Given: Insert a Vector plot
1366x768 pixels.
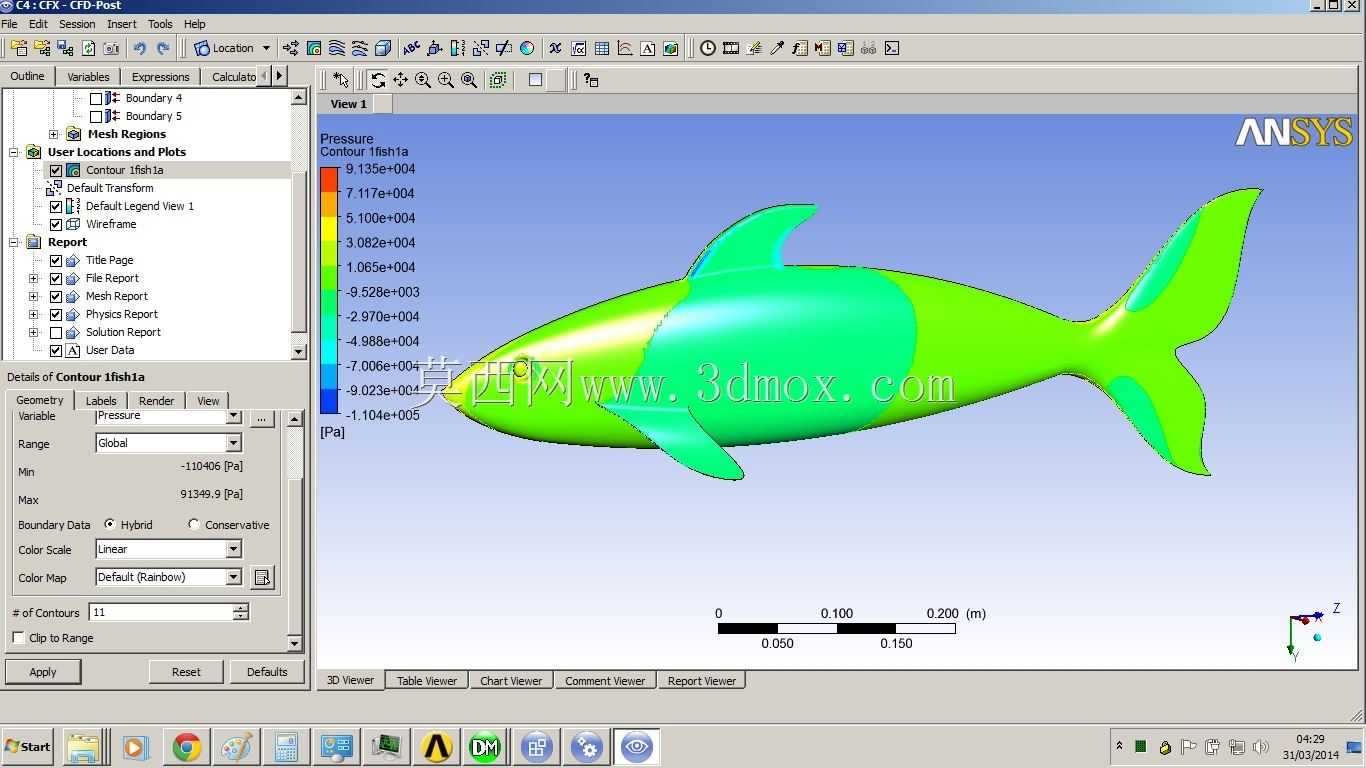Looking at the screenshot, I should click(291, 48).
